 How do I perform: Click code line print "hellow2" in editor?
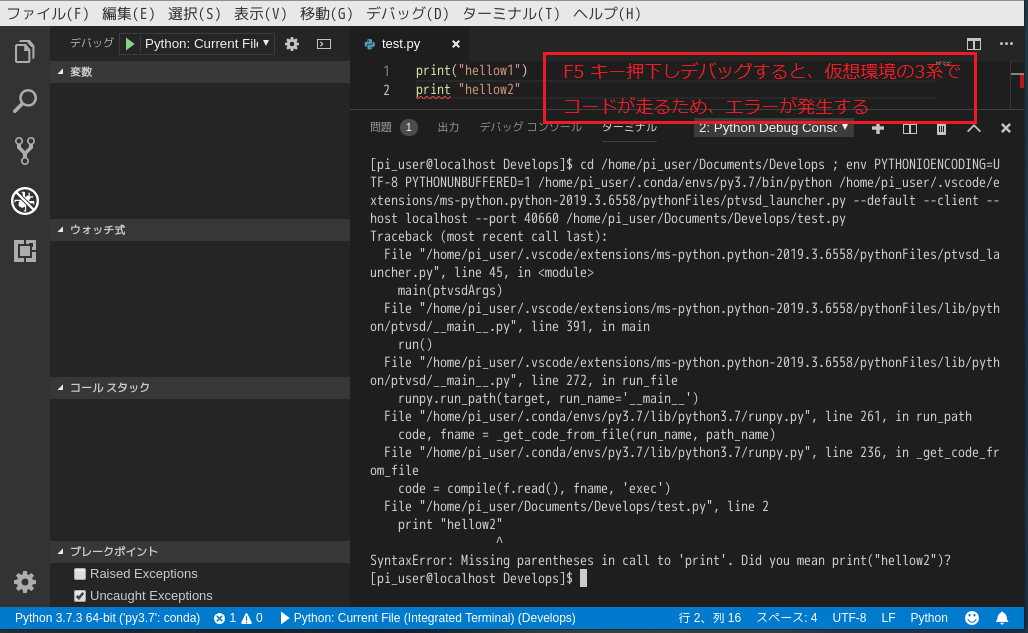pos(467,90)
